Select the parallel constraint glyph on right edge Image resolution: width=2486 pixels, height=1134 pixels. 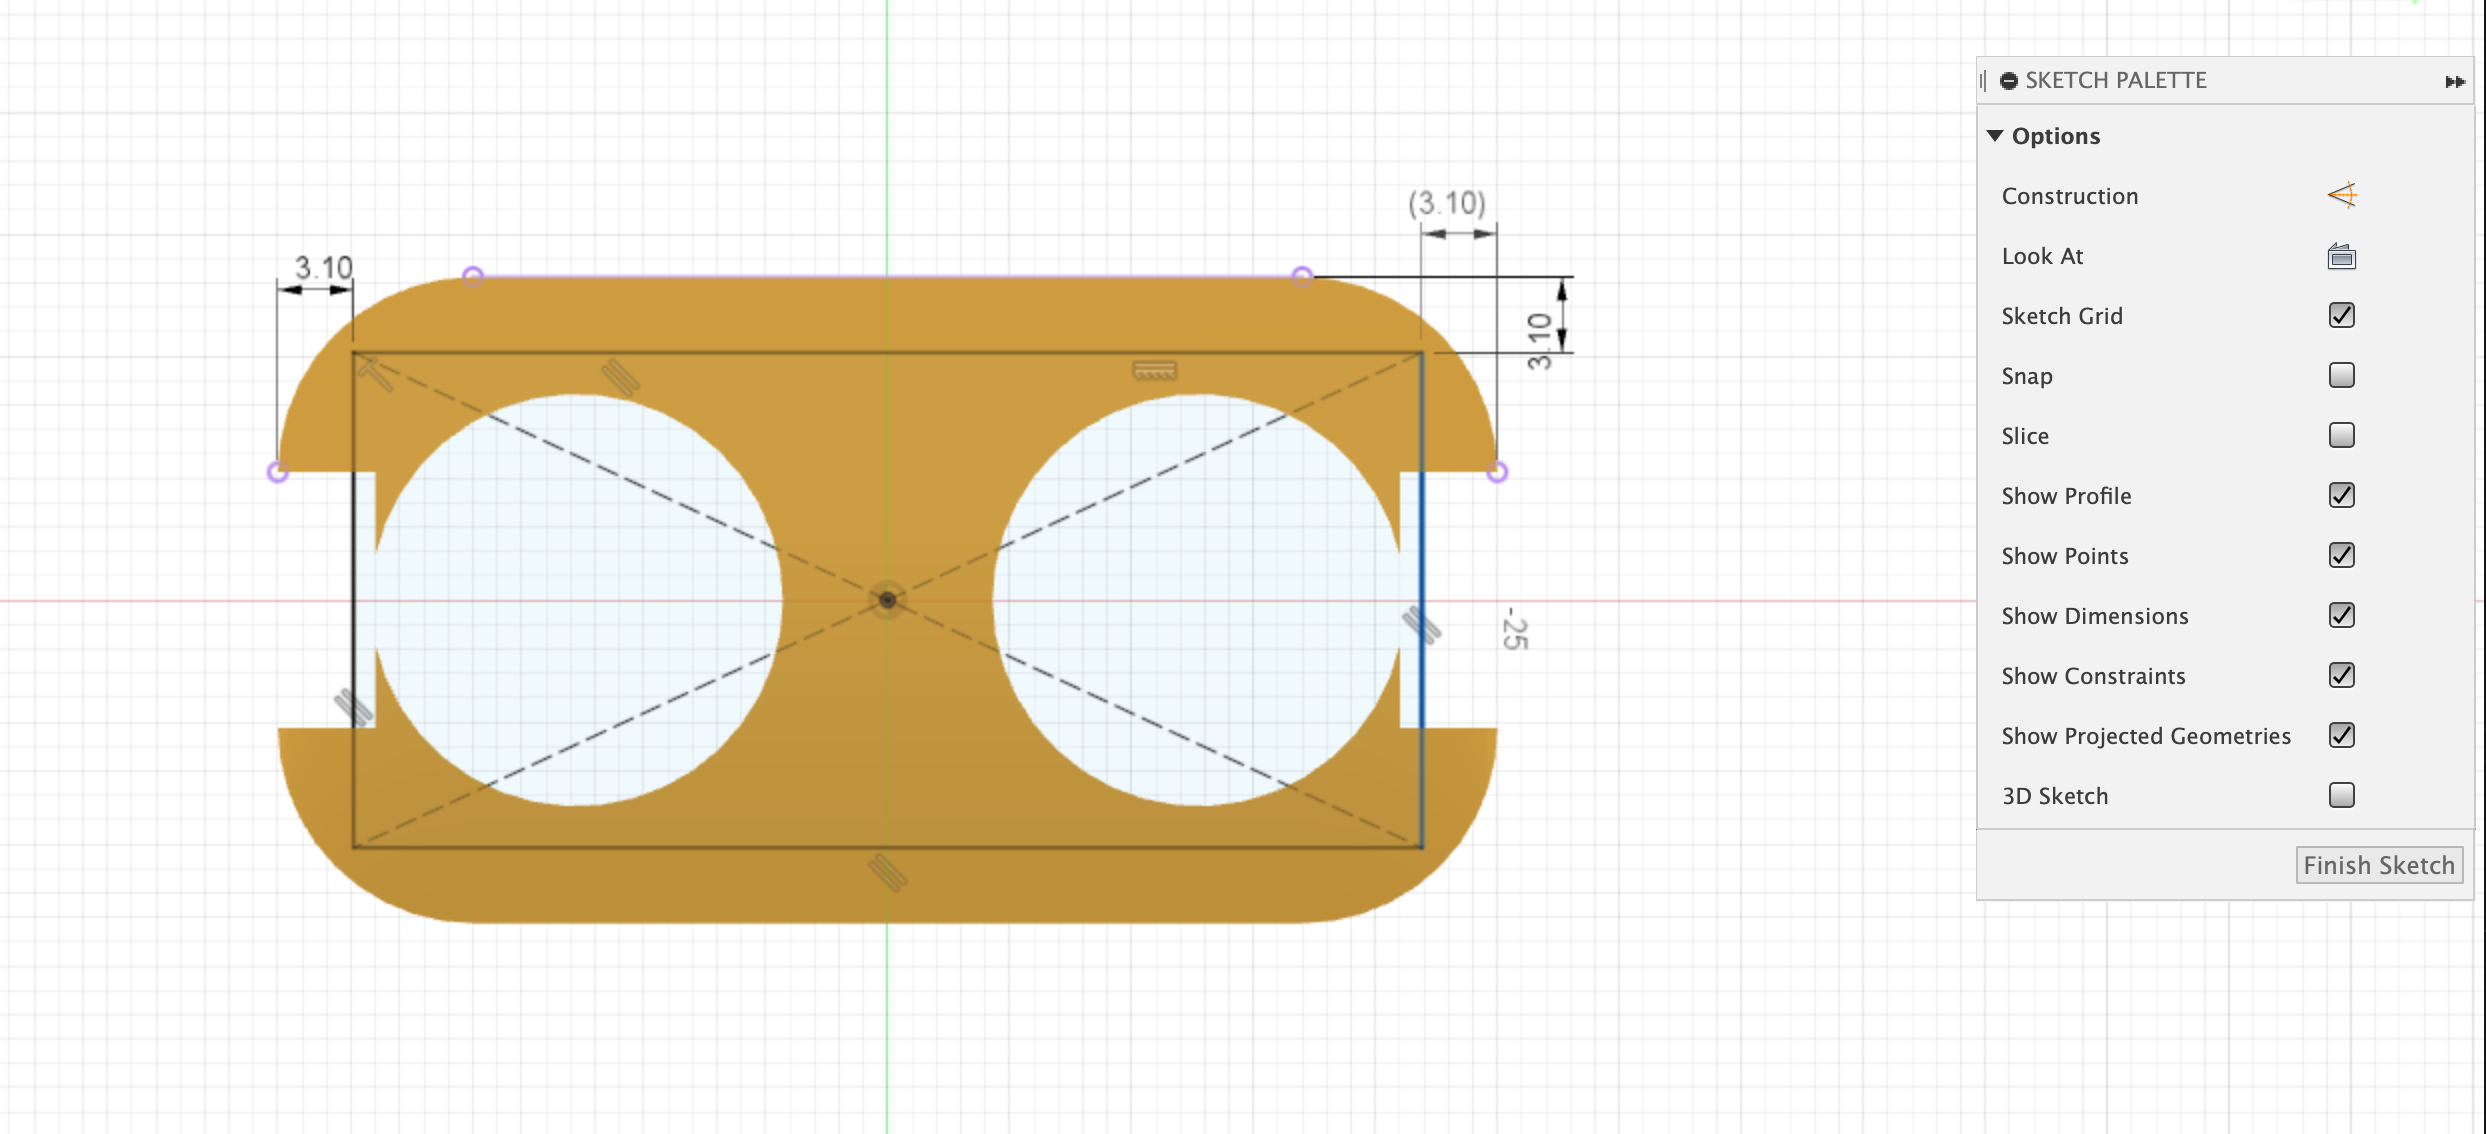click(1421, 626)
